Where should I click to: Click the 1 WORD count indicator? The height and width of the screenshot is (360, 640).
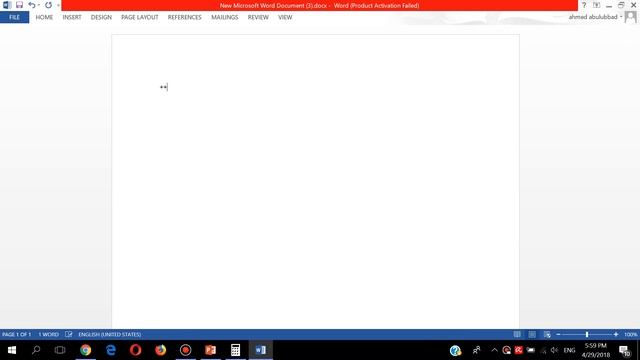click(x=49, y=334)
